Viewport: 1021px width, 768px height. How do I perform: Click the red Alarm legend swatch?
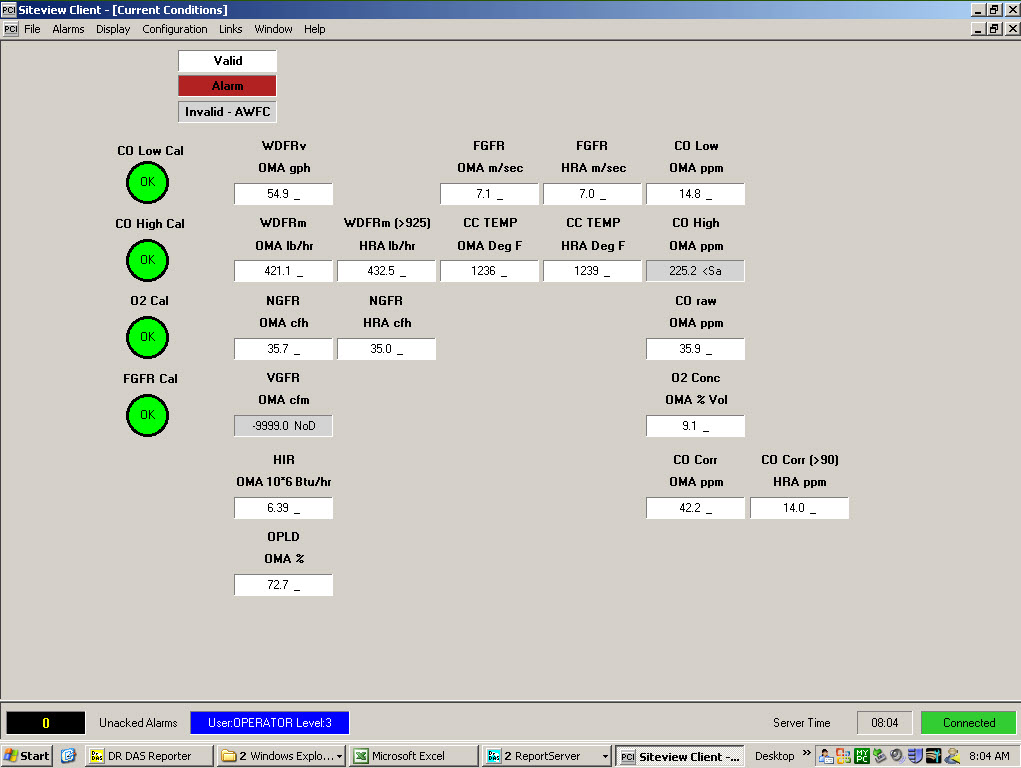point(227,86)
